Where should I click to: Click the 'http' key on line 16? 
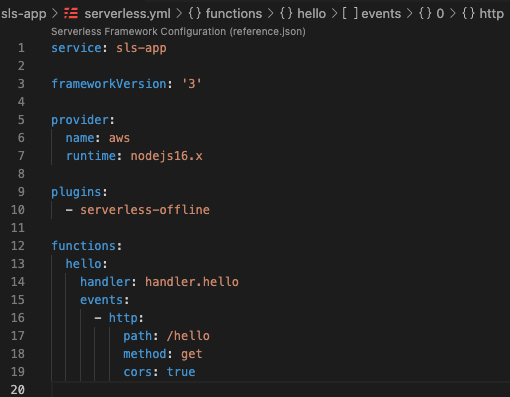[x=123, y=318]
